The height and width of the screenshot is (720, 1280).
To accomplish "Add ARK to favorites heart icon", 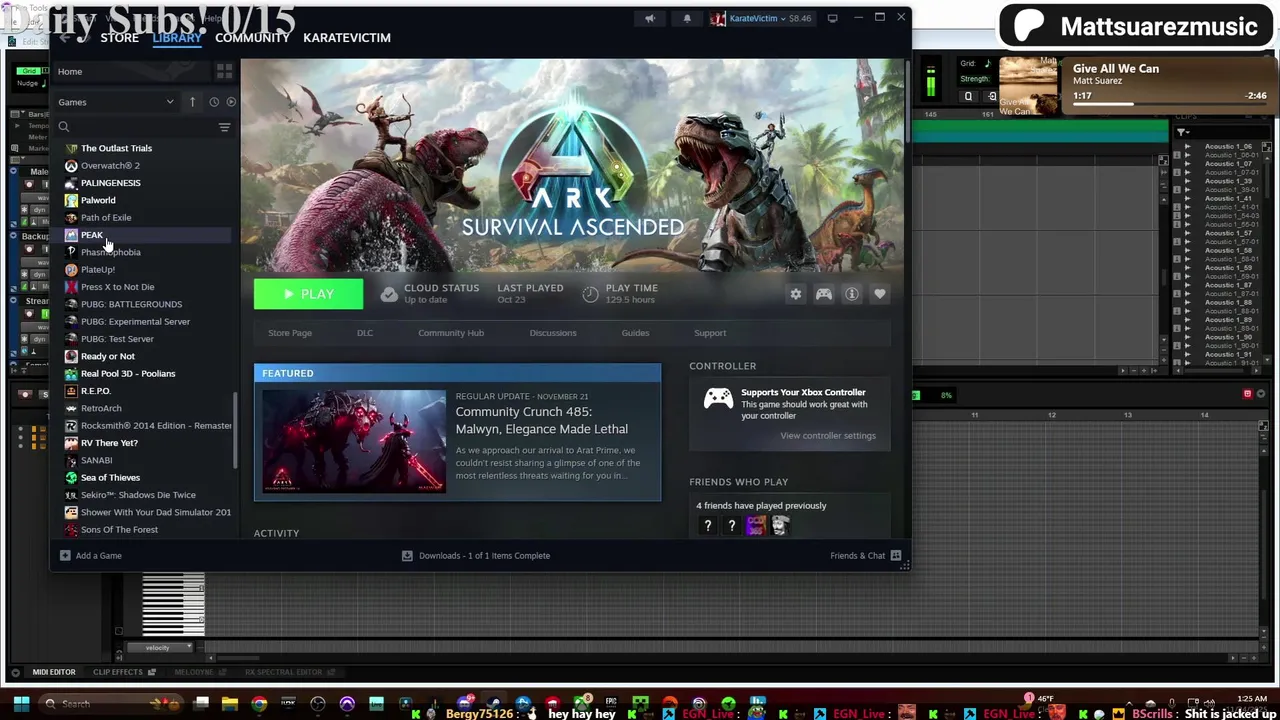I will 880,294.
